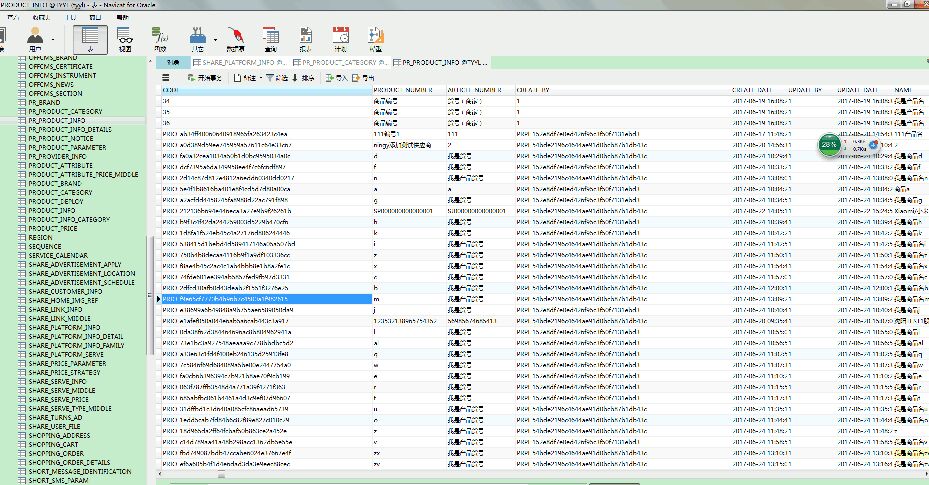Screen dimensions: 929x485
Task: Click the Schedule calendar toolbar icon
Action: pos(340,37)
